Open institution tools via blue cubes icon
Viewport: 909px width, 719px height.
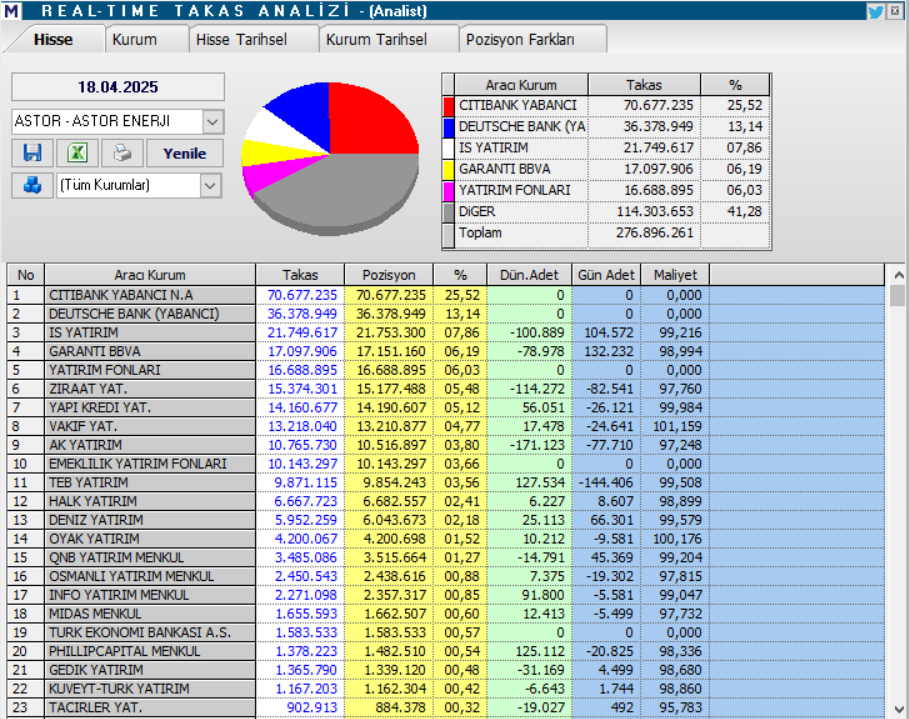[x=32, y=184]
